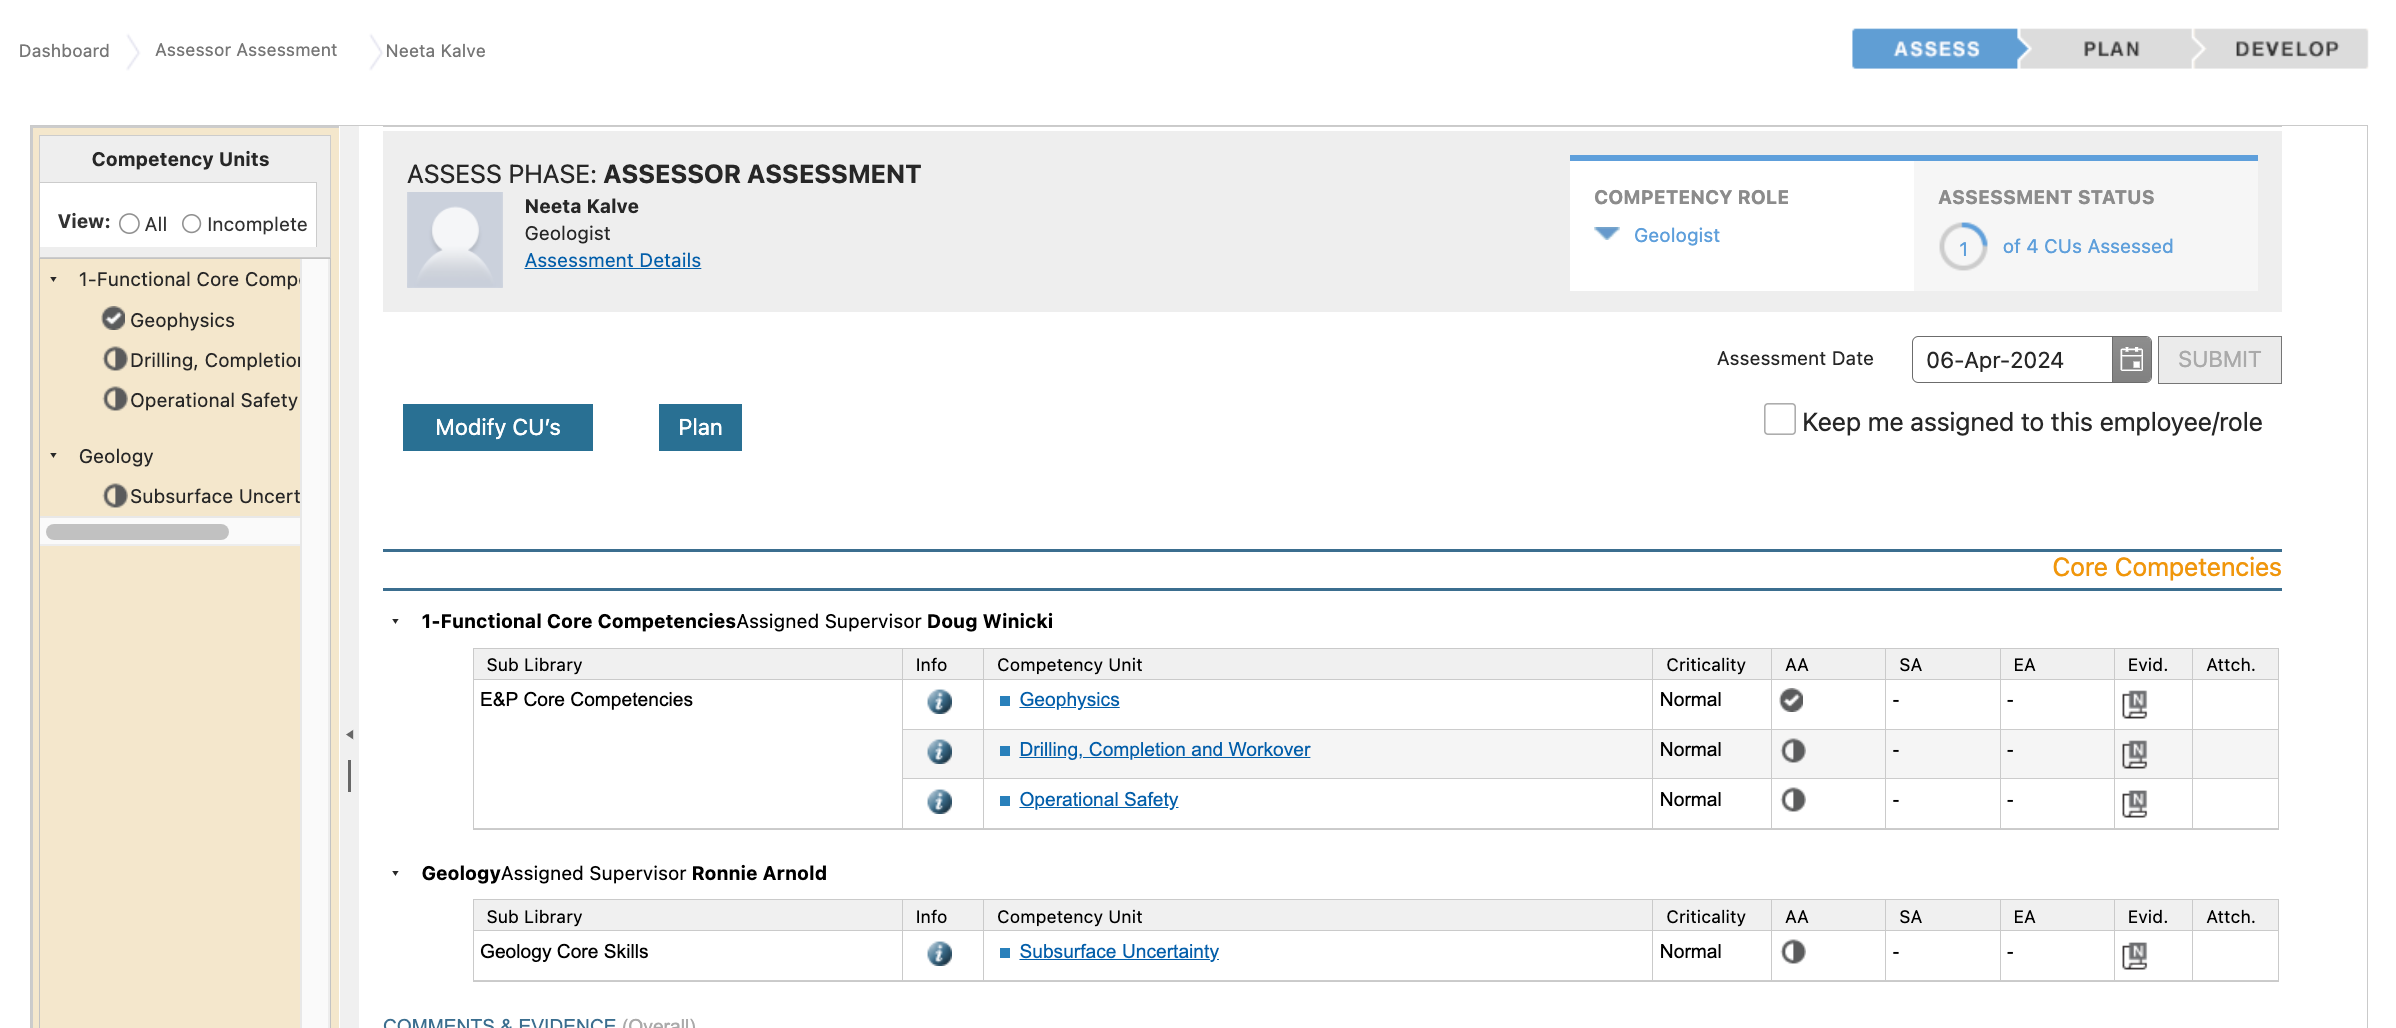Click the info icon beside Subsurface Uncertainty
The height and width of the screenshot is (1028, 2396).
coord(939,953)
